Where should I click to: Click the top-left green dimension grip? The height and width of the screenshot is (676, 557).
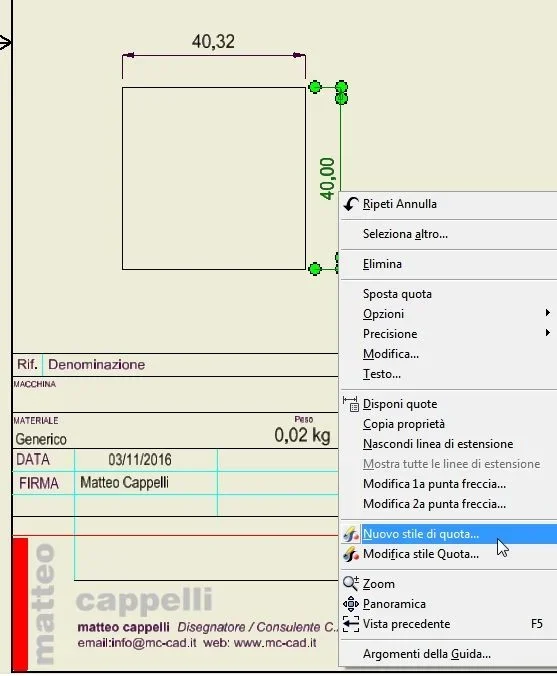pos(315,87)
